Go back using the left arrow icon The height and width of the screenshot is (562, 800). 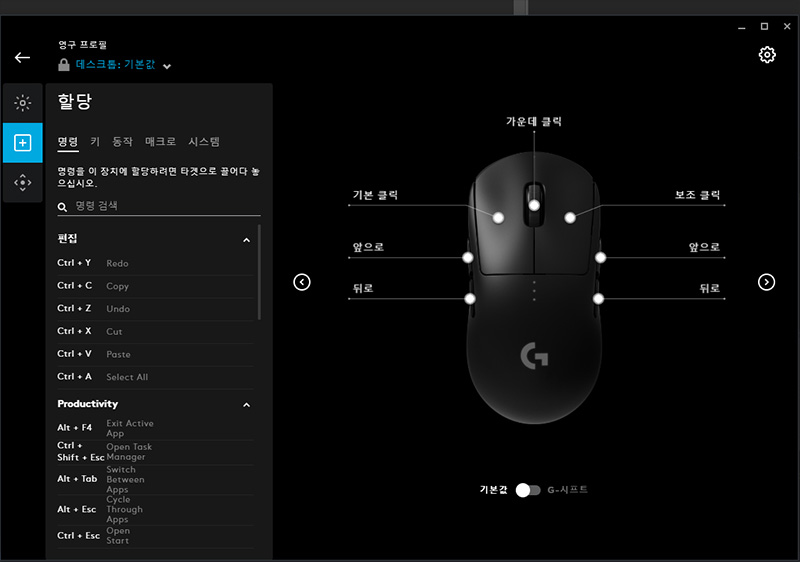[22, 58]
